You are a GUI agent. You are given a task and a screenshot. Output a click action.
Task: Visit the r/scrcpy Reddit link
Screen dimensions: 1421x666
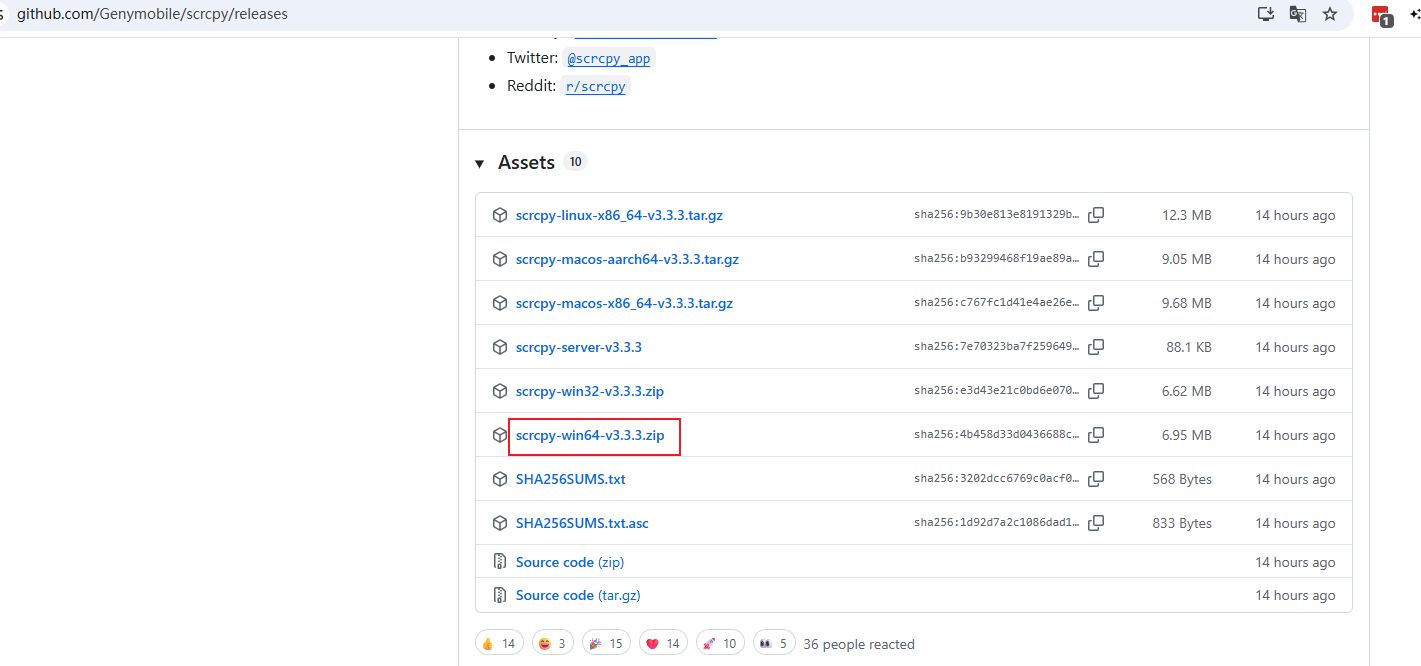[596, 87]
